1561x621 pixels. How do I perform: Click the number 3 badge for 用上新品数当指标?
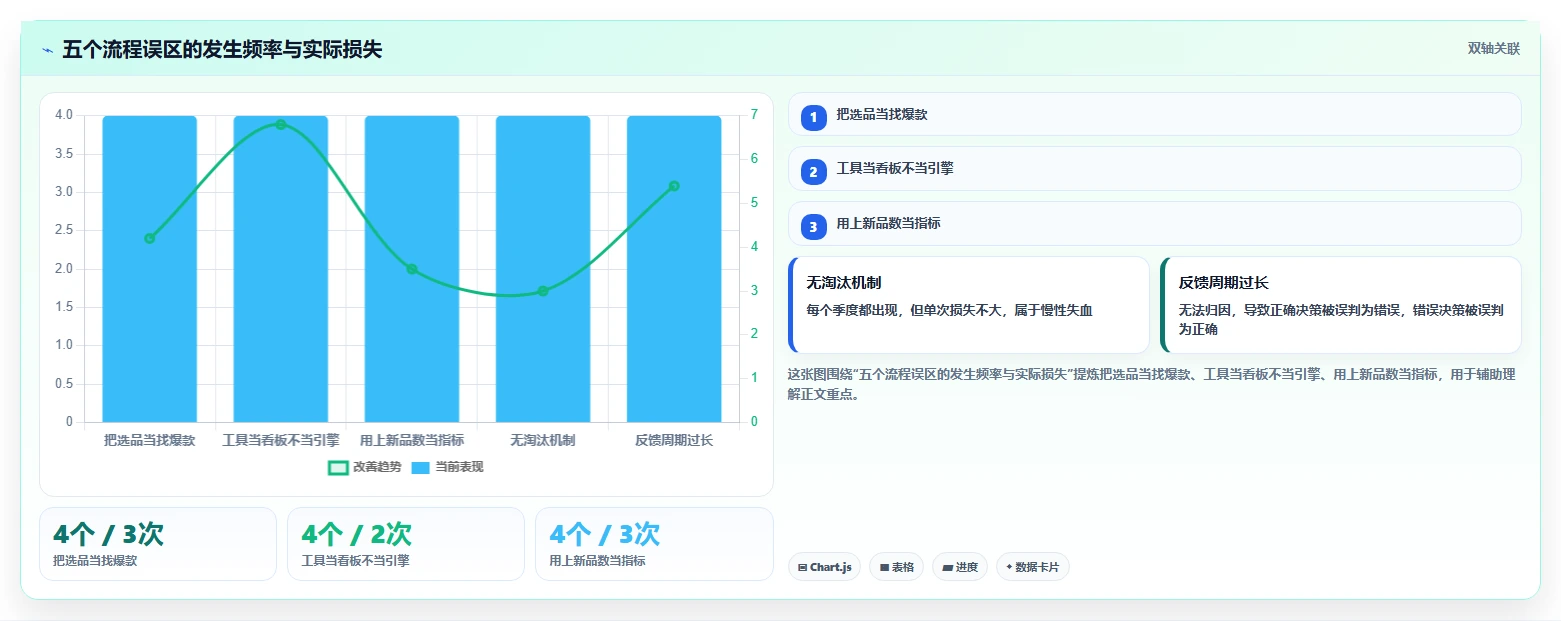pyautogui.click(x=813, y=226)
